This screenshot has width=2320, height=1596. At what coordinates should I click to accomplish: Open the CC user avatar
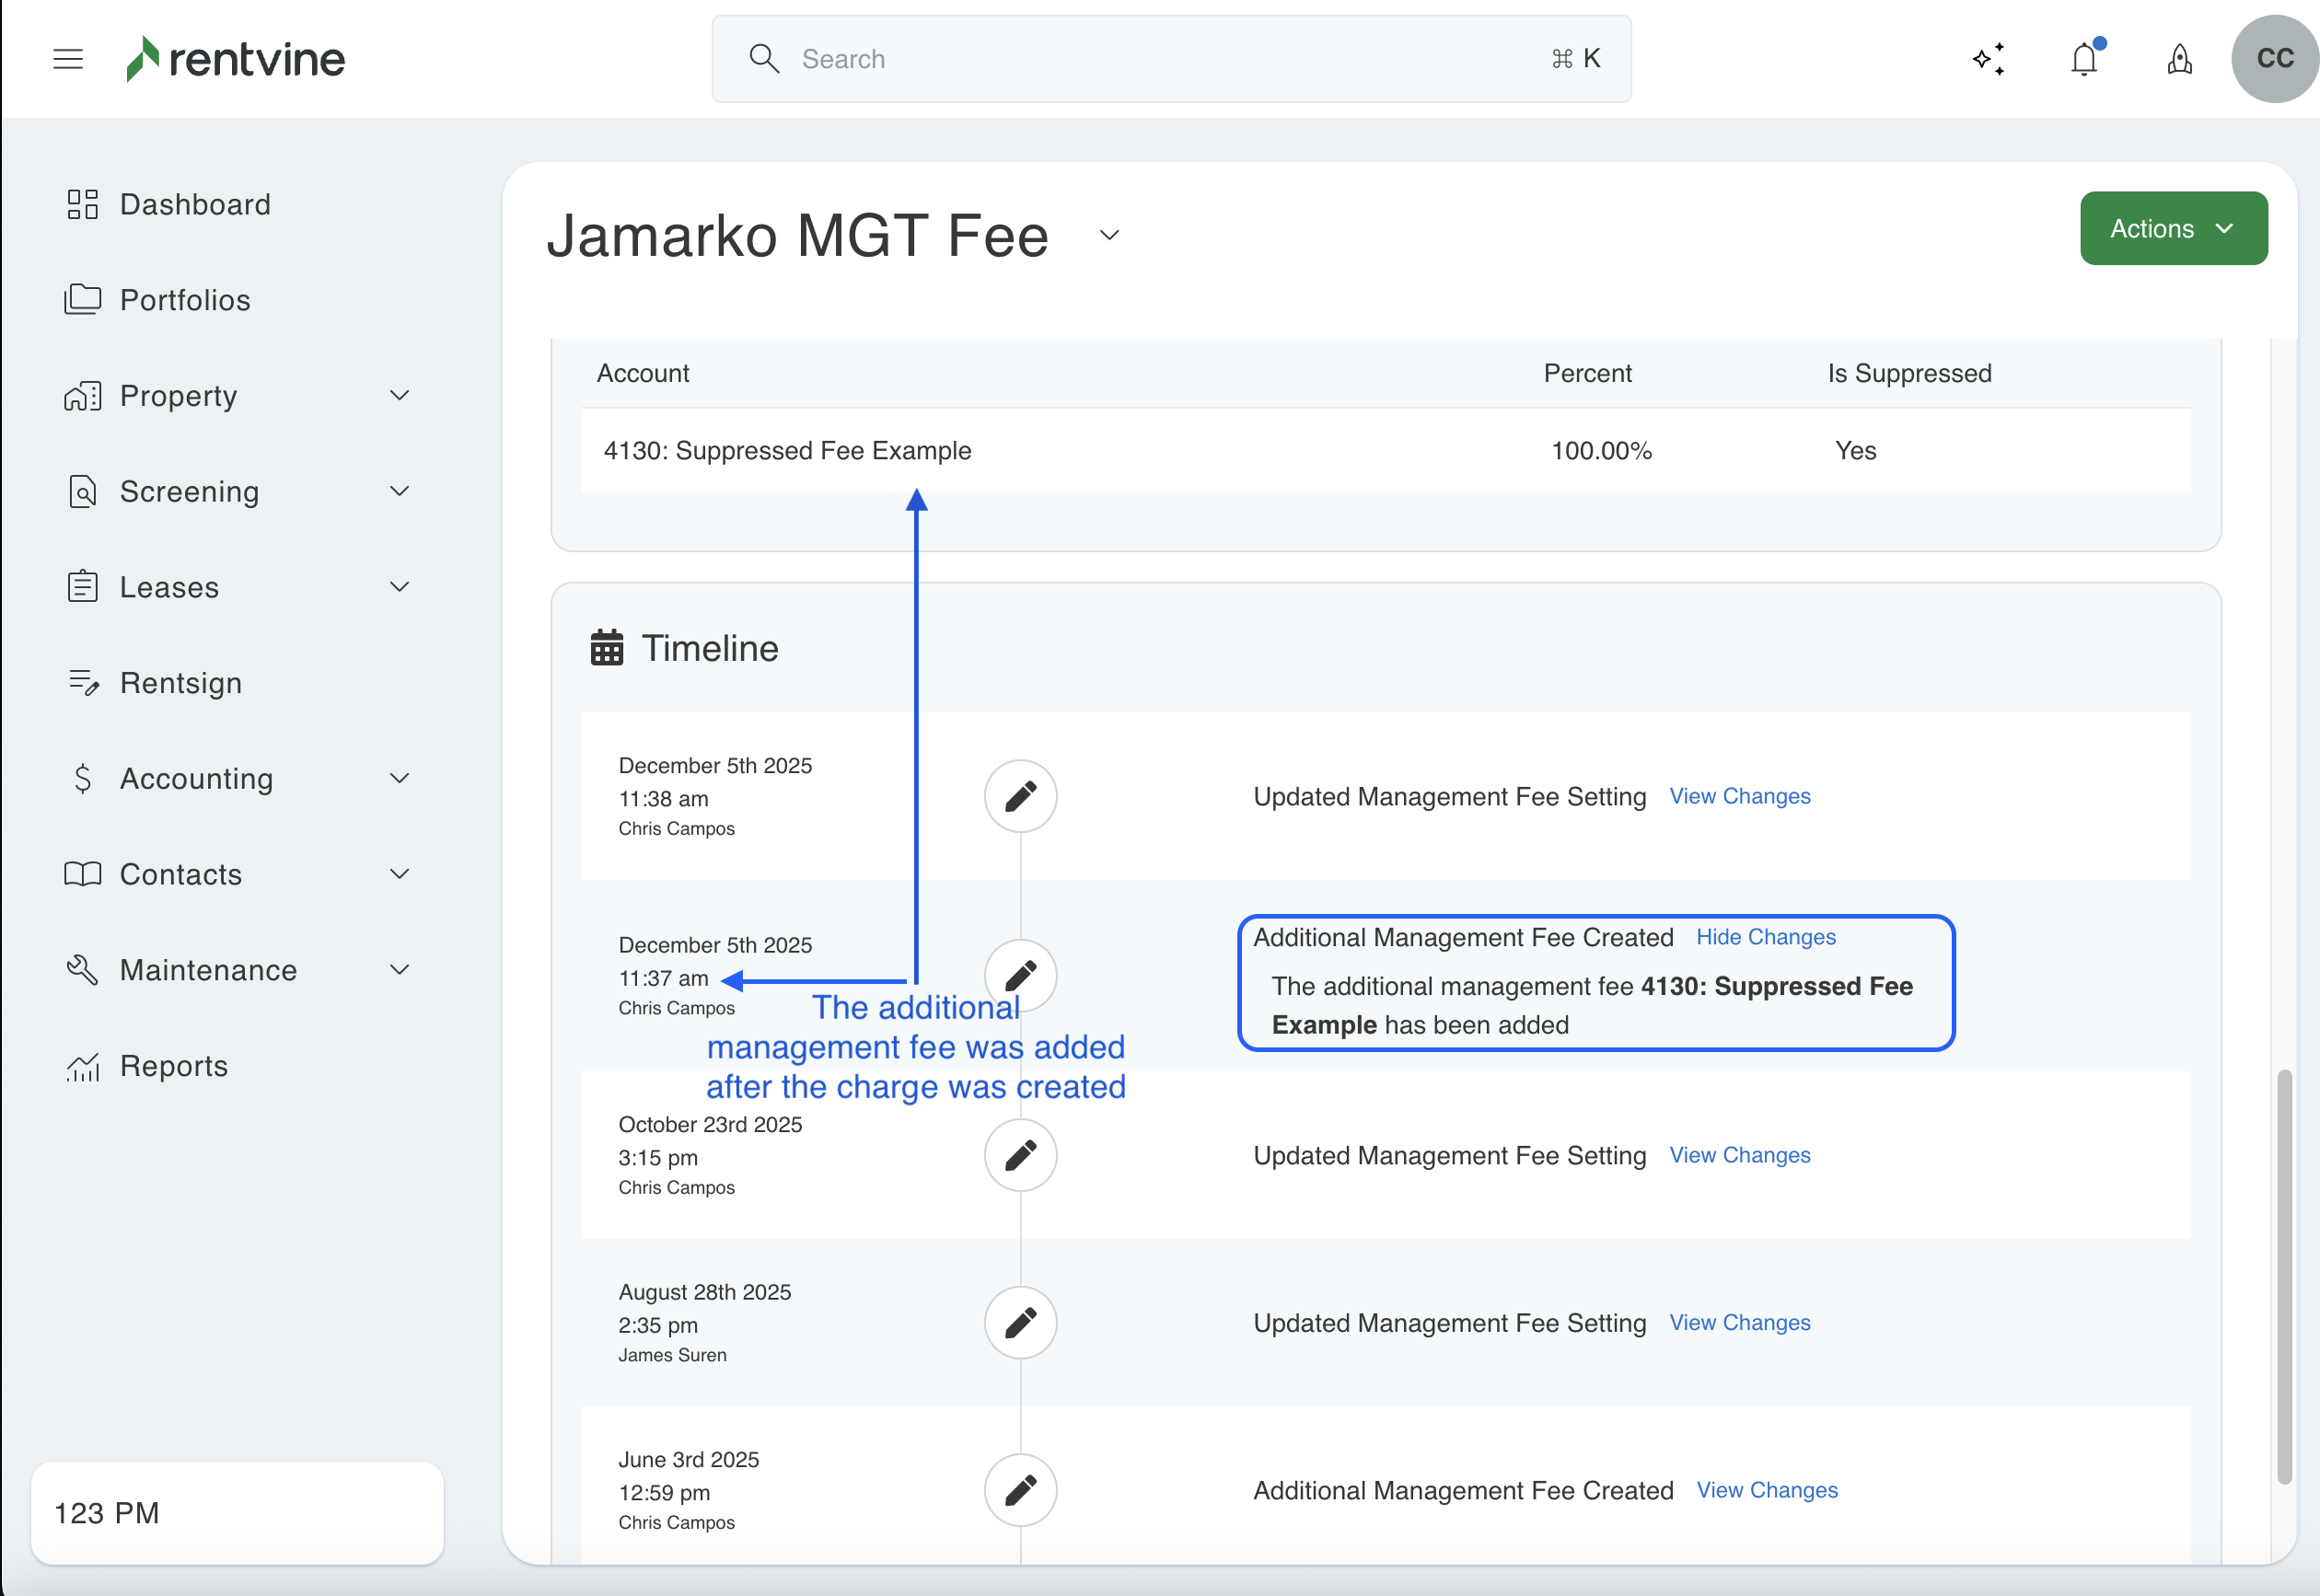point(2274,59)
